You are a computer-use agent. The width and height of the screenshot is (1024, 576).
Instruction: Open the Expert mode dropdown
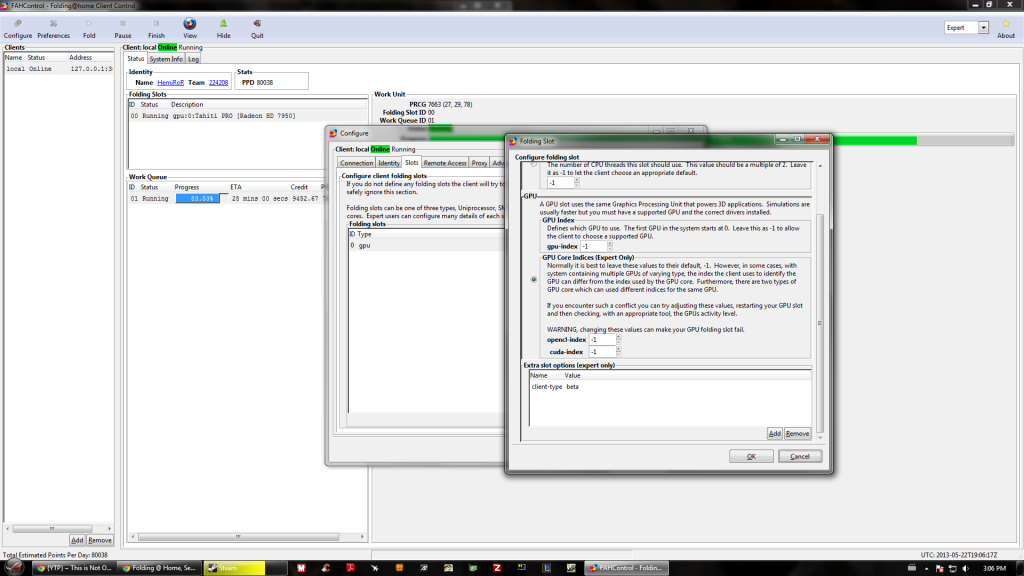pos(983,27)
